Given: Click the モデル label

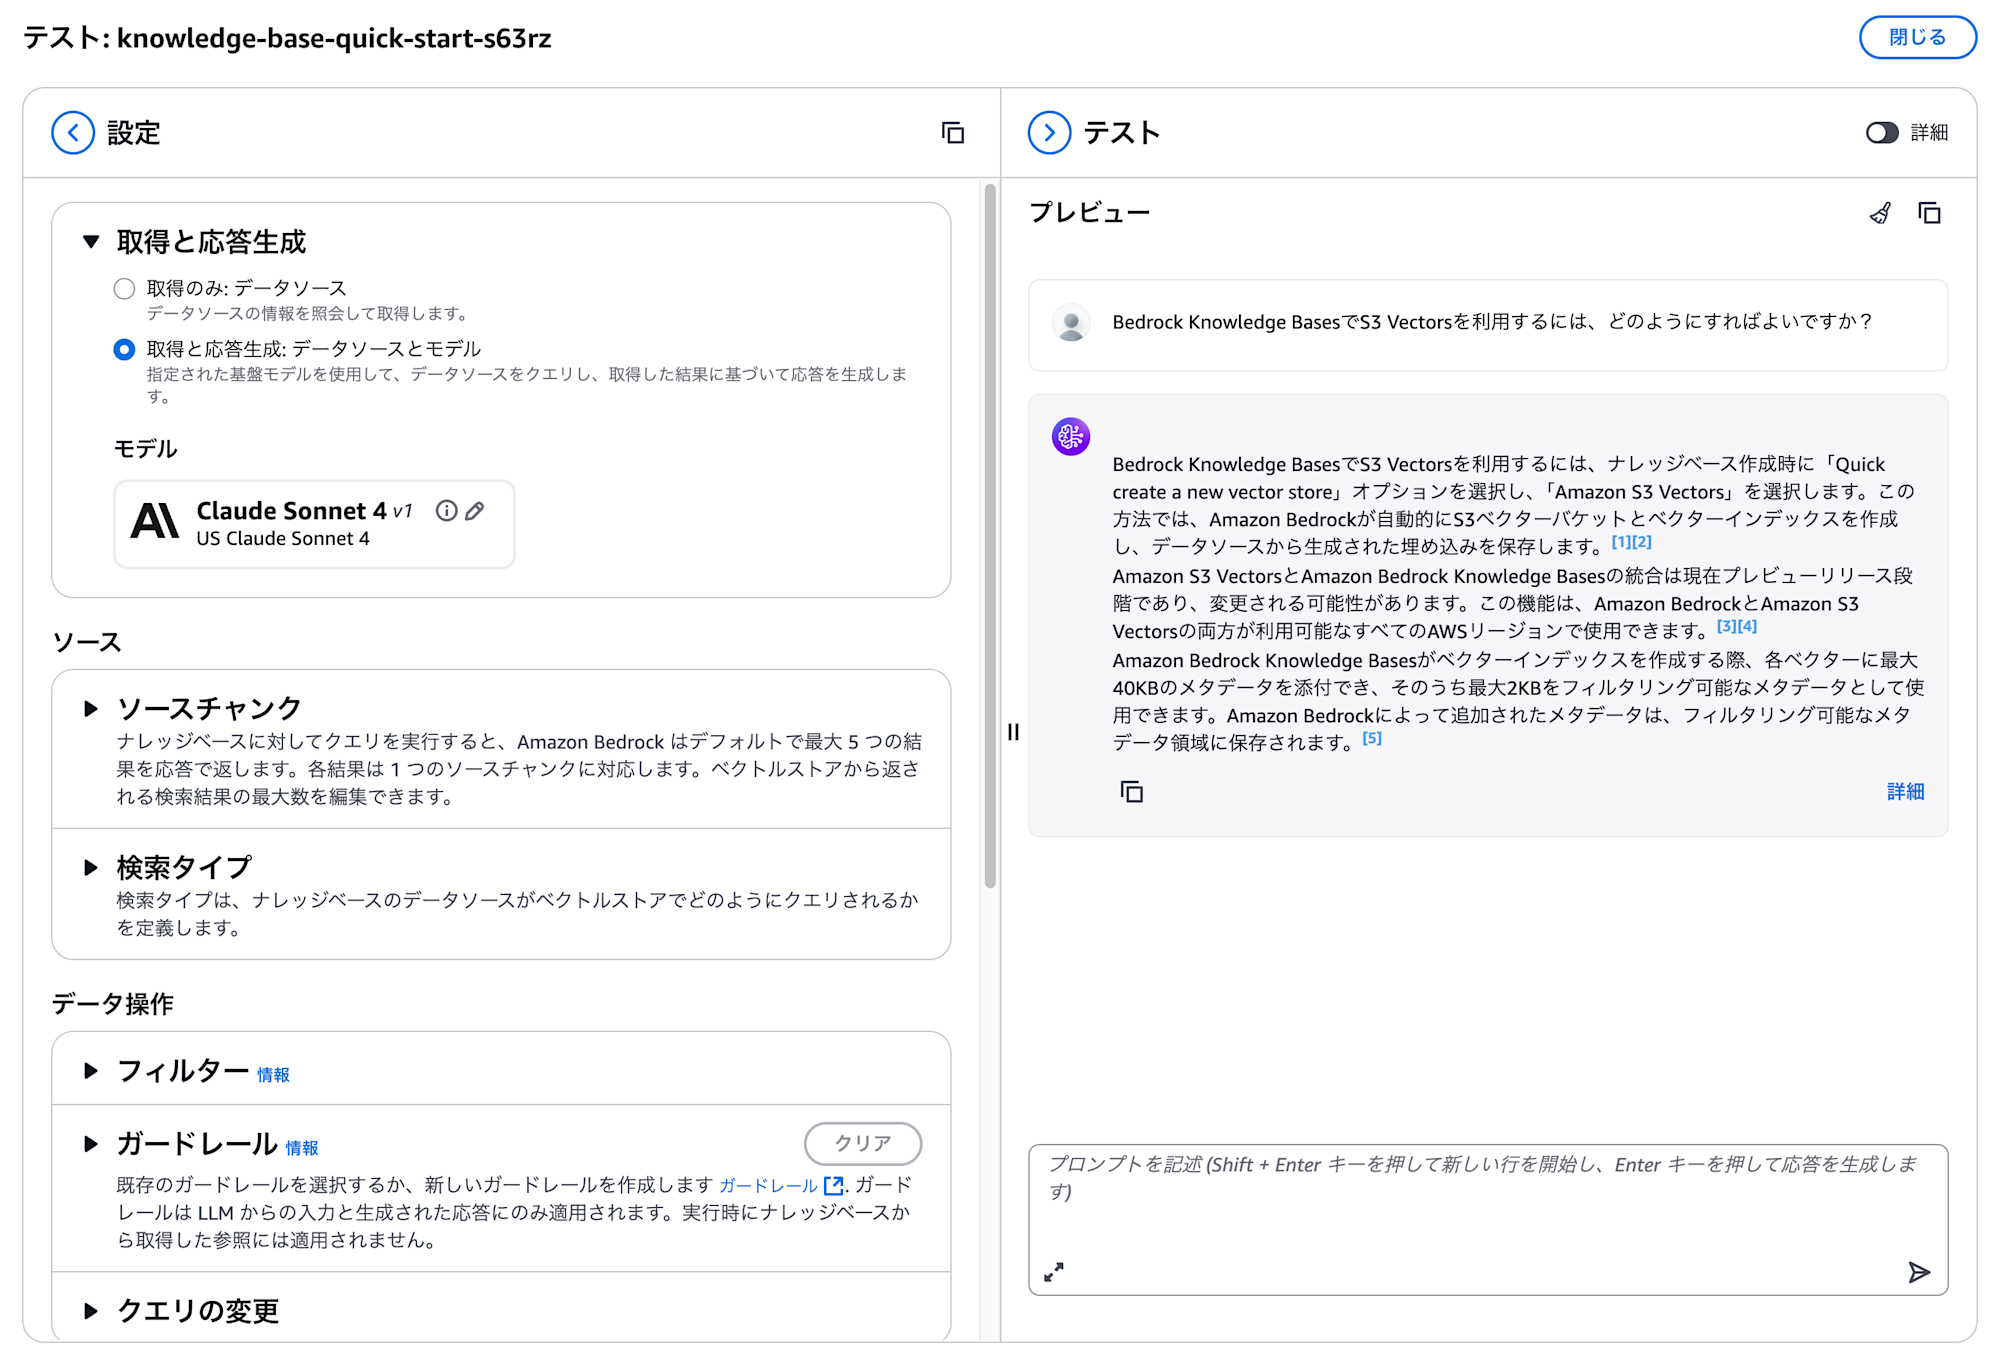Looking at the screenshot, I should [x=145, y=449].
